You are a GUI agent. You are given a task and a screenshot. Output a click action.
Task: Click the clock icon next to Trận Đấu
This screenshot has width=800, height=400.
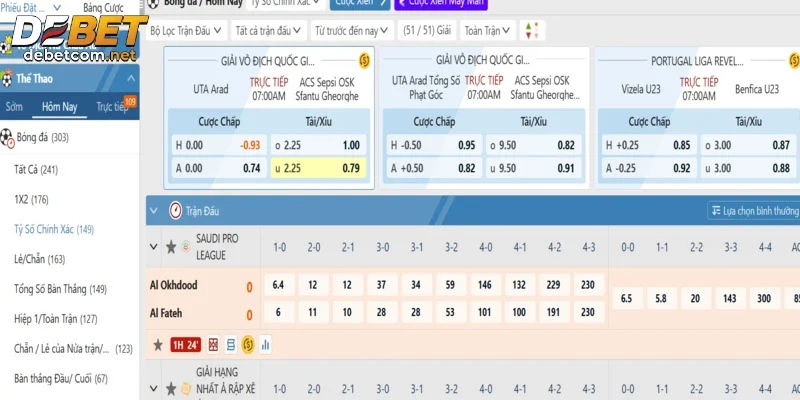point(175,211)
